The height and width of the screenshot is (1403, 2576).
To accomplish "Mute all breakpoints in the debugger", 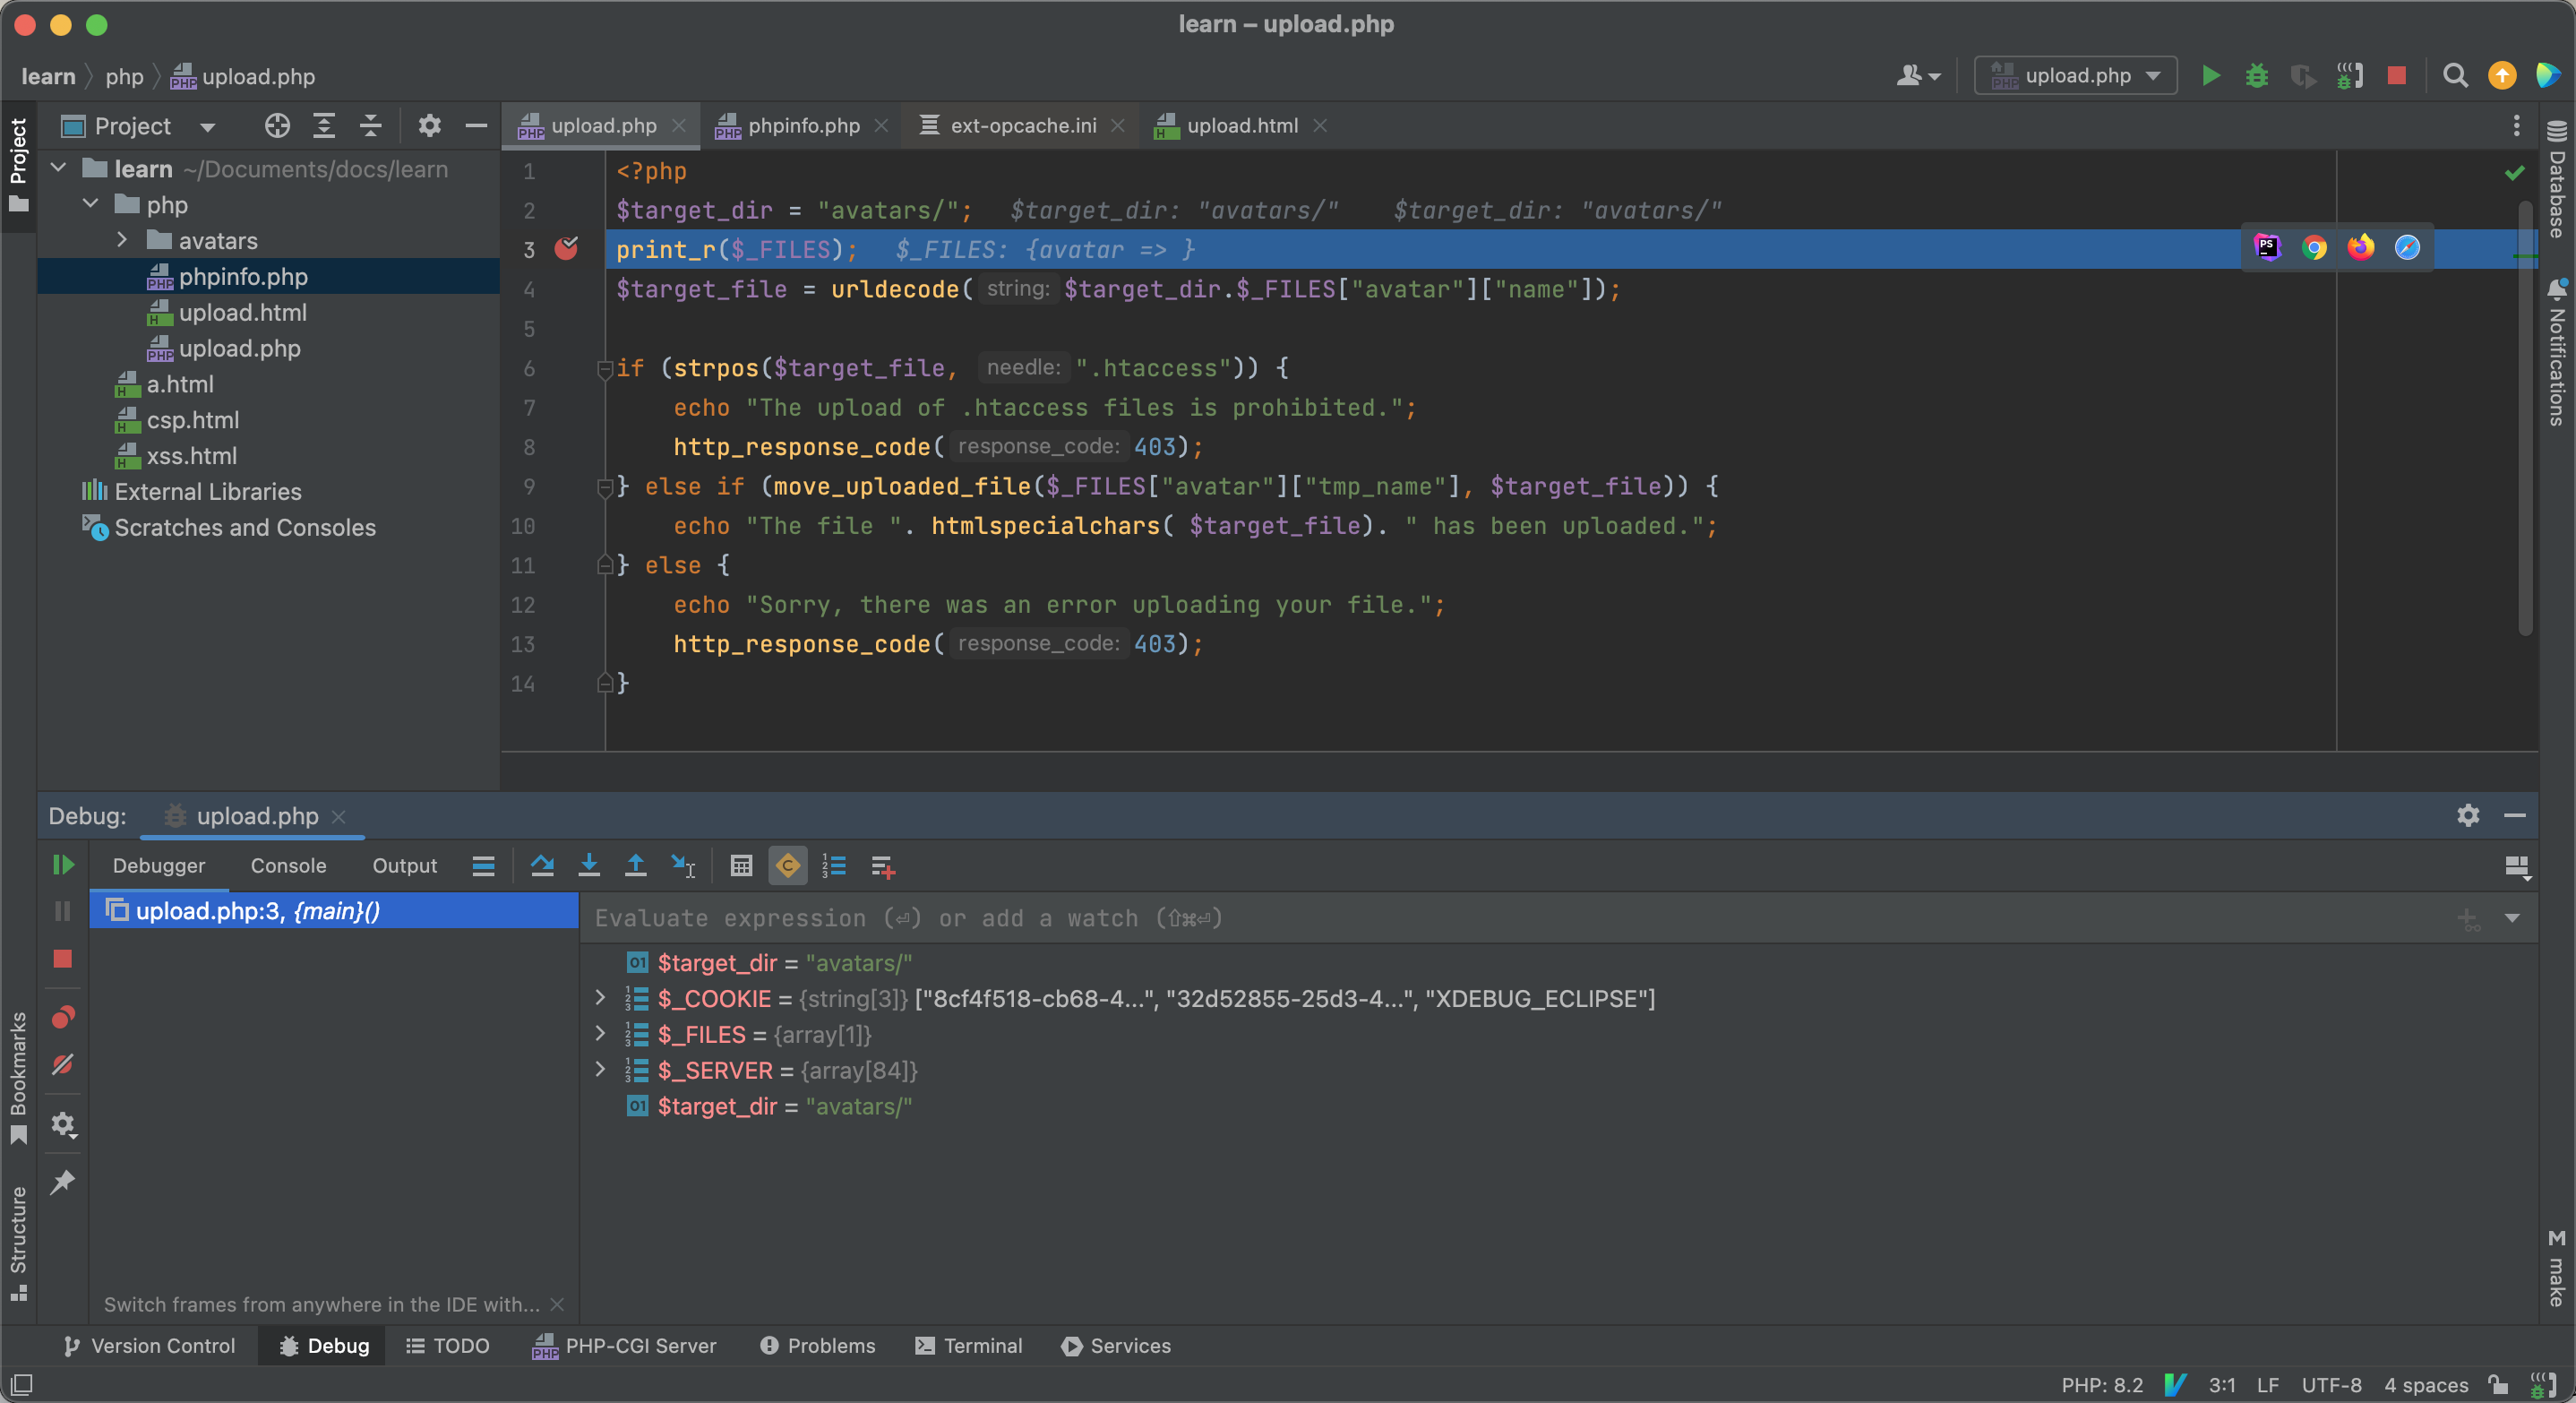I will [x=63, y=1064].
